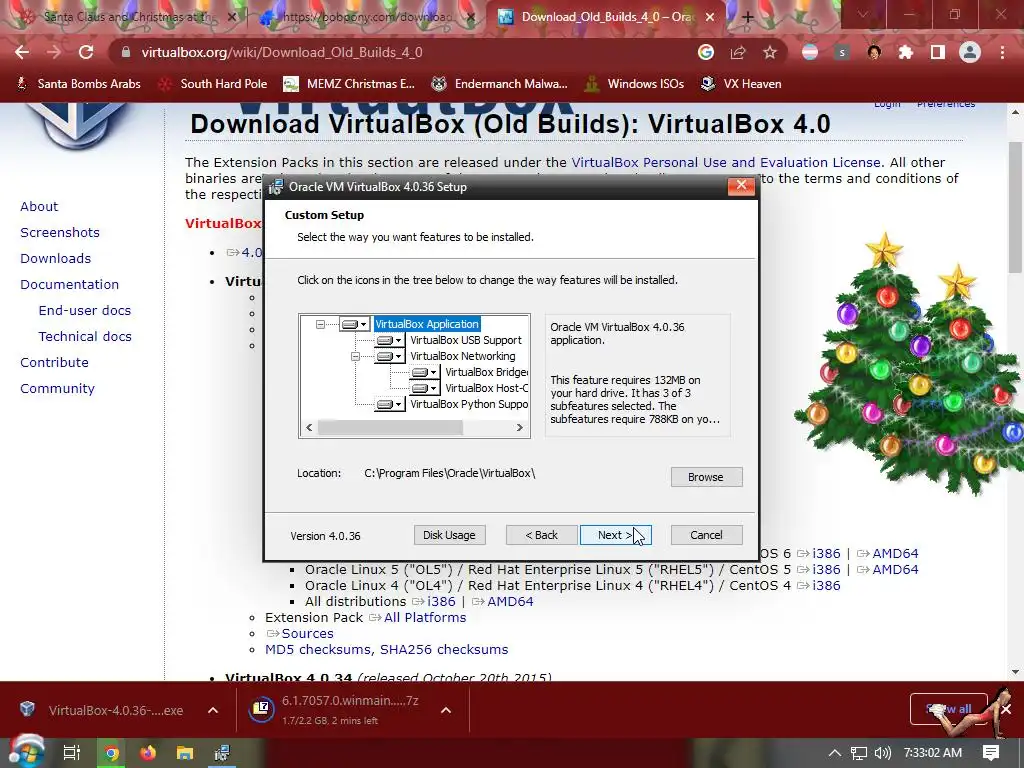Screen dimensions: 1024x768
Task: Open Documentation in site sidebar
Action: [x=69, y=285]
